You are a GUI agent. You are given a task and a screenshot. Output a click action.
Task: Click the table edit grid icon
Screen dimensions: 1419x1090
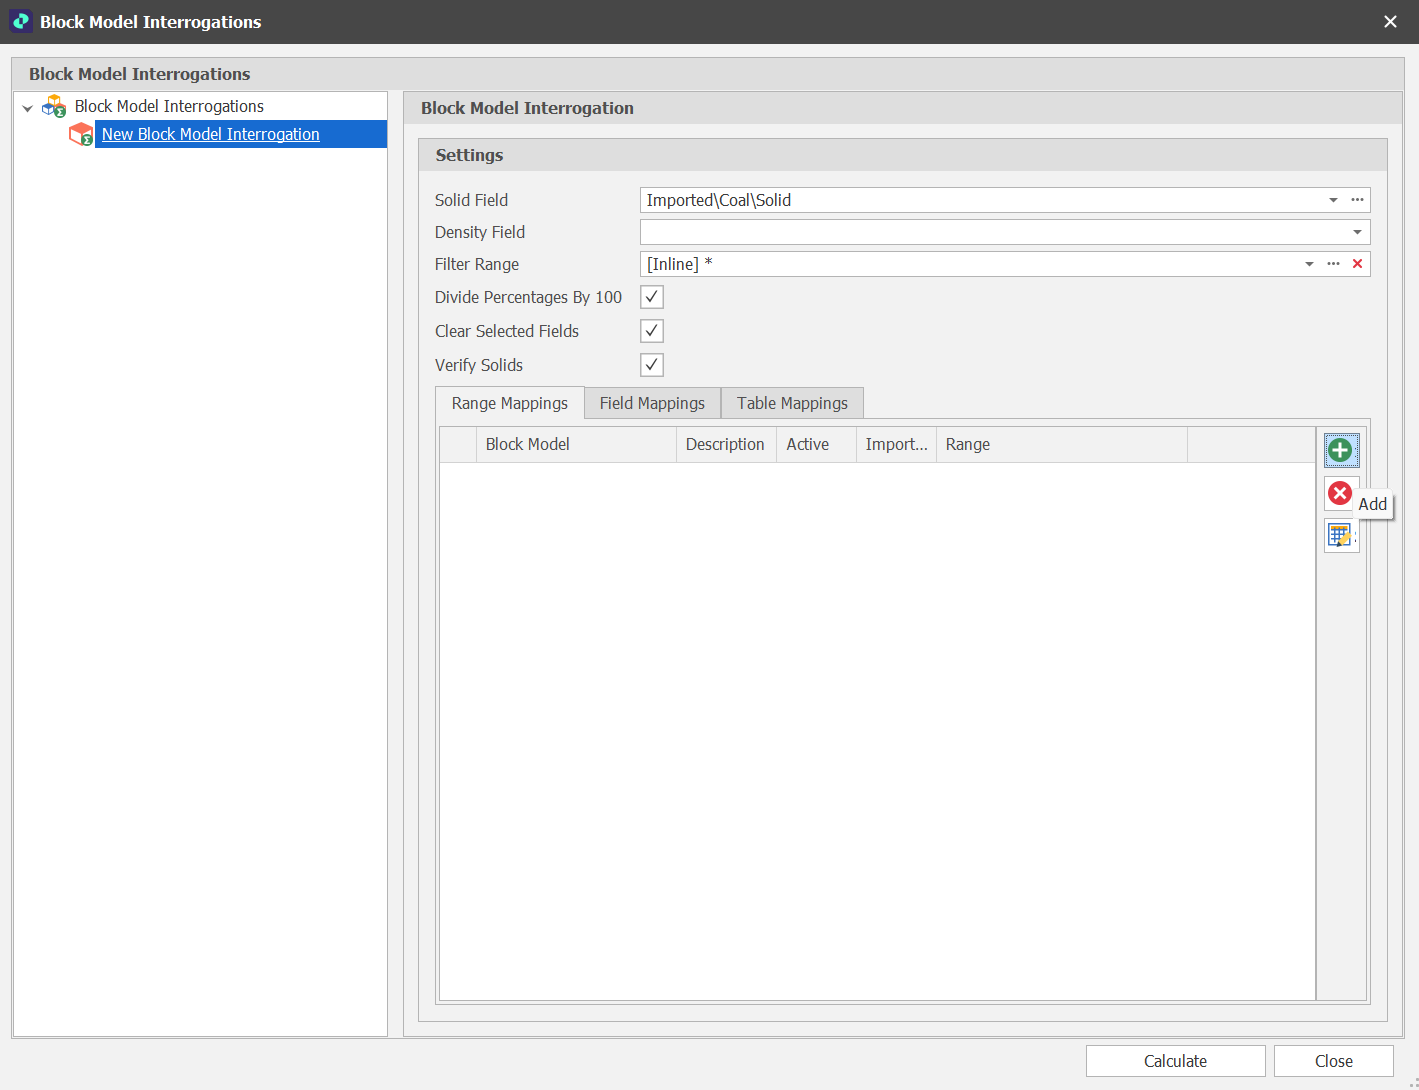pyautogui.click(x=1341, y=536)
